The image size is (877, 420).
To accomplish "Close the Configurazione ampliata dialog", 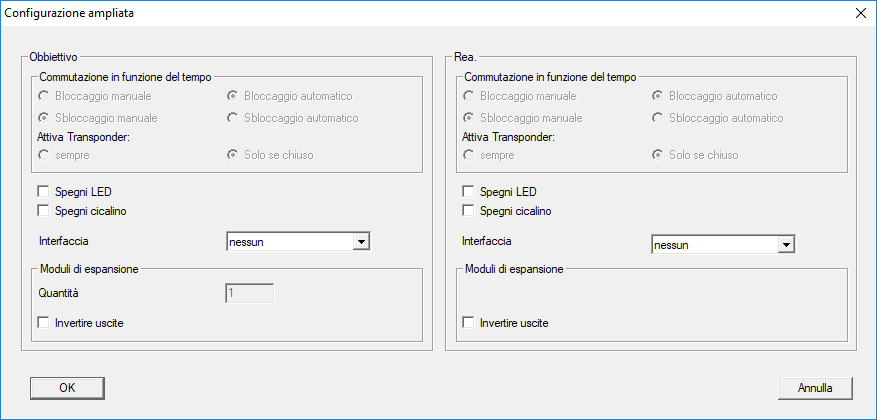I will point(860,13).
